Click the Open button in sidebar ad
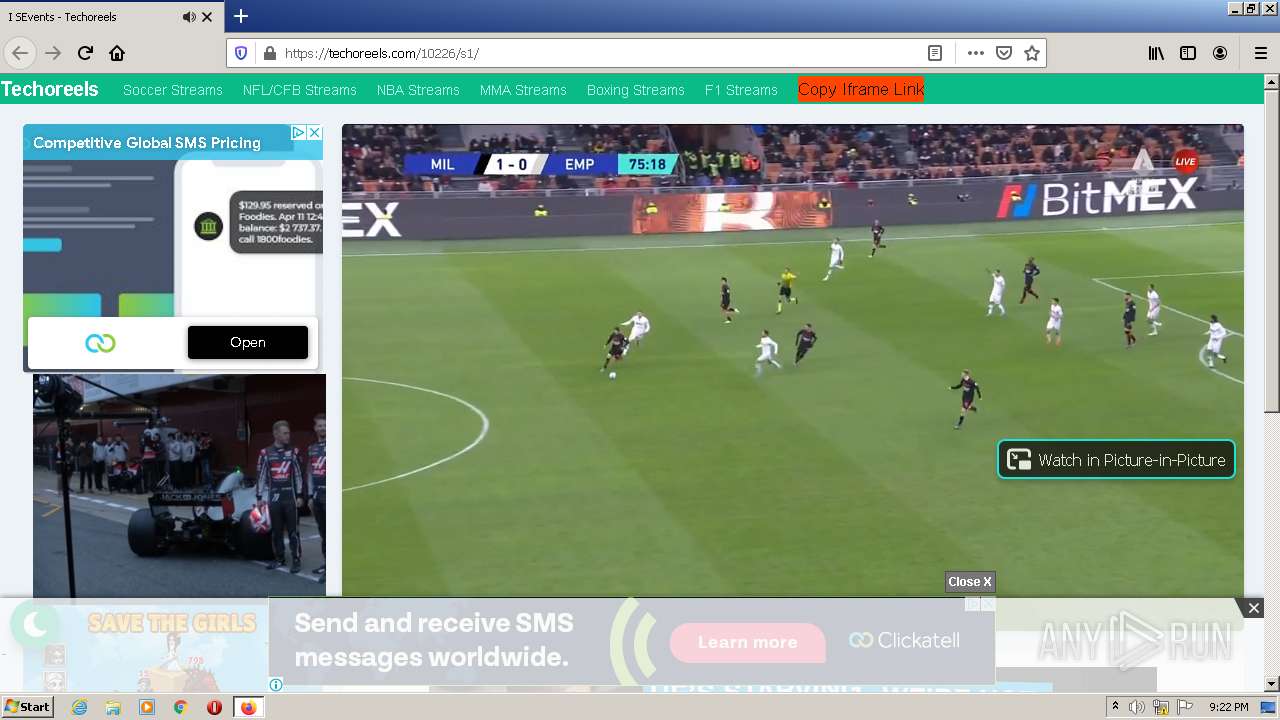Image resolution: width=1280 pixels, height=720 pixels. point(248,342)
